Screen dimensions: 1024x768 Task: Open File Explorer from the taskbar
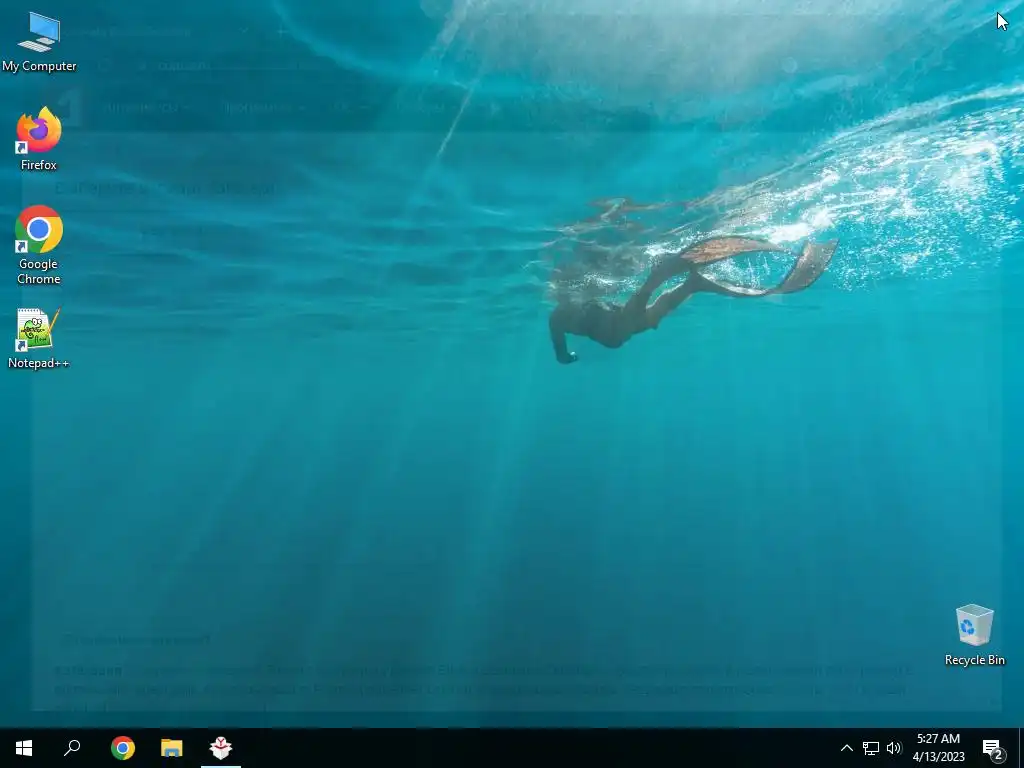172,748
